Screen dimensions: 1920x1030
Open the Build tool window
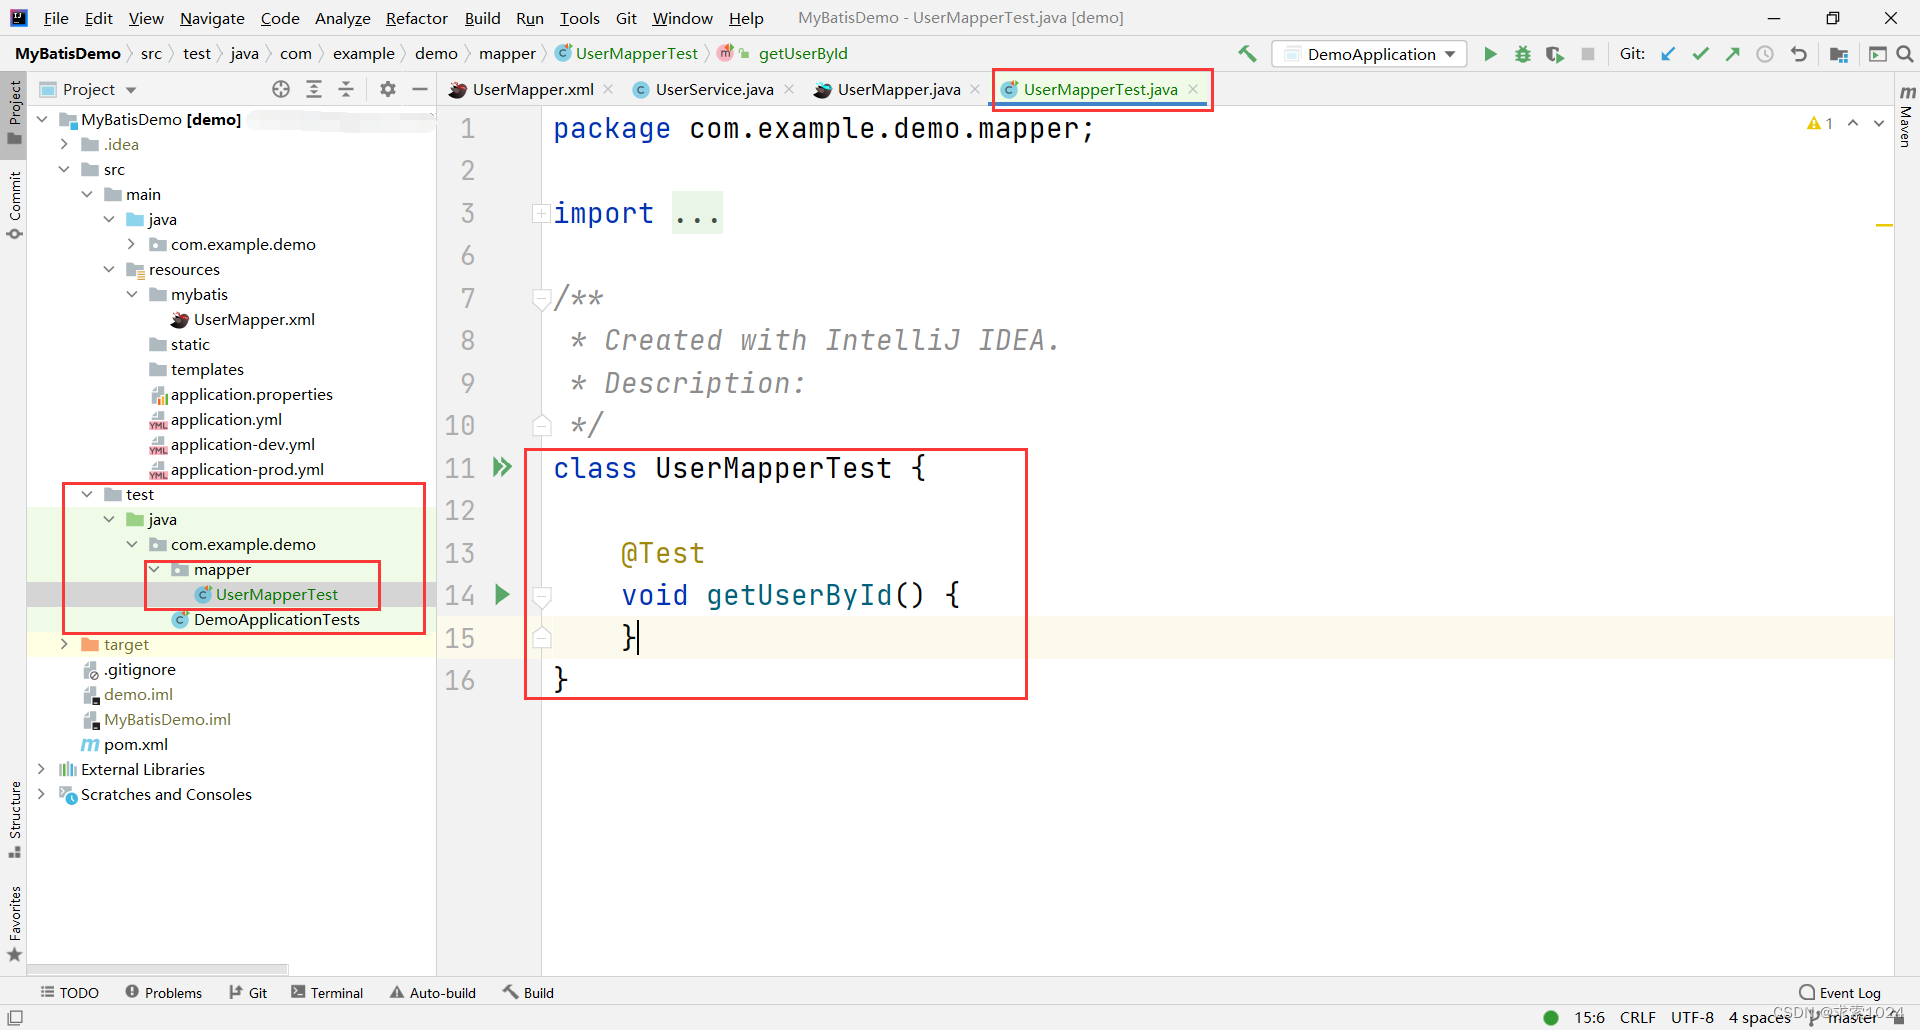(528, 993)
